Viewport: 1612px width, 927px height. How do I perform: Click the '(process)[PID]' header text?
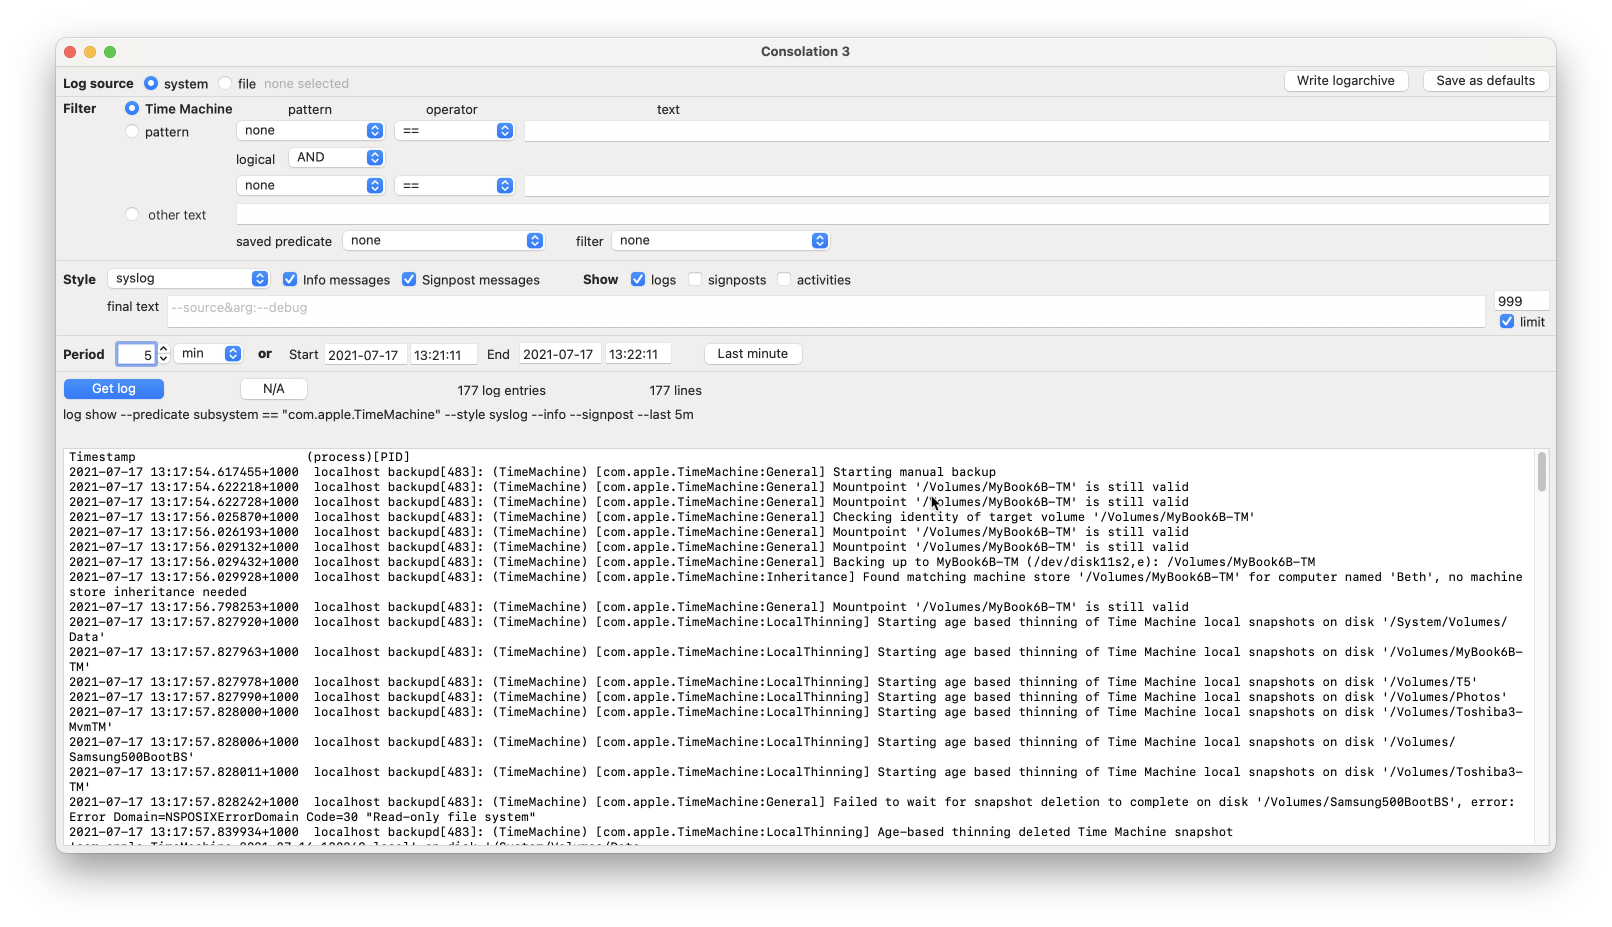click(x=359, y=457)
